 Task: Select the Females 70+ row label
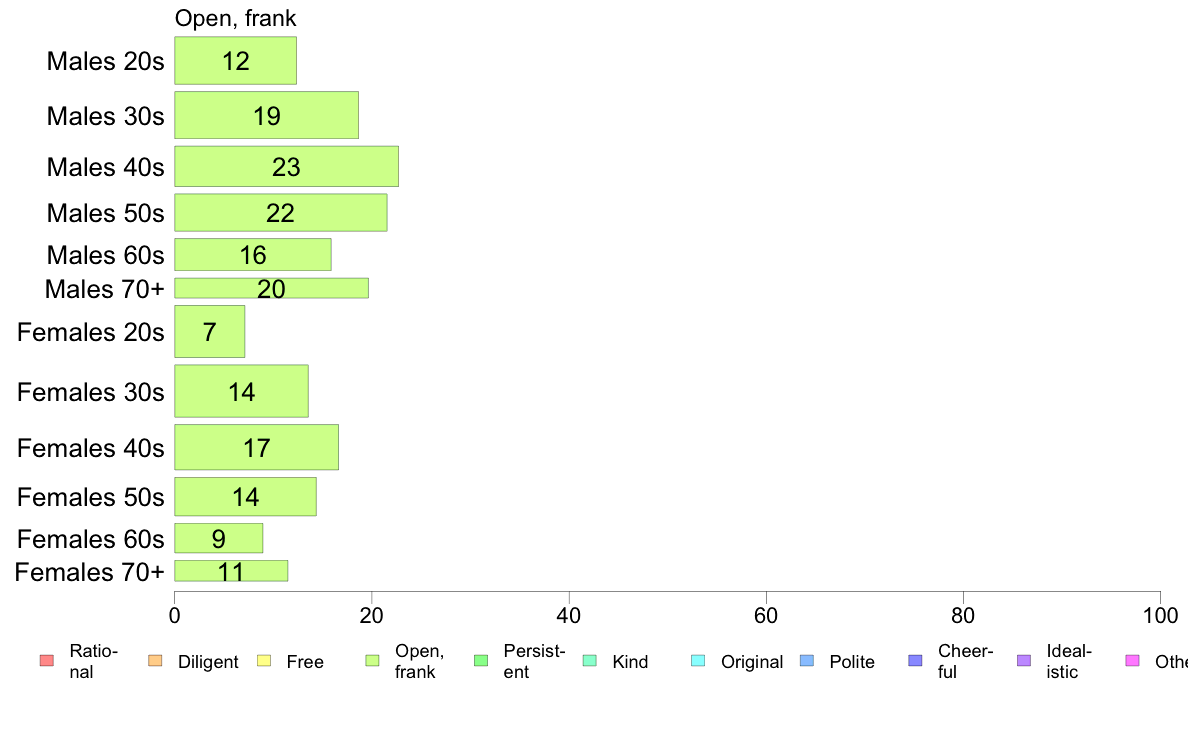(89, 572)
